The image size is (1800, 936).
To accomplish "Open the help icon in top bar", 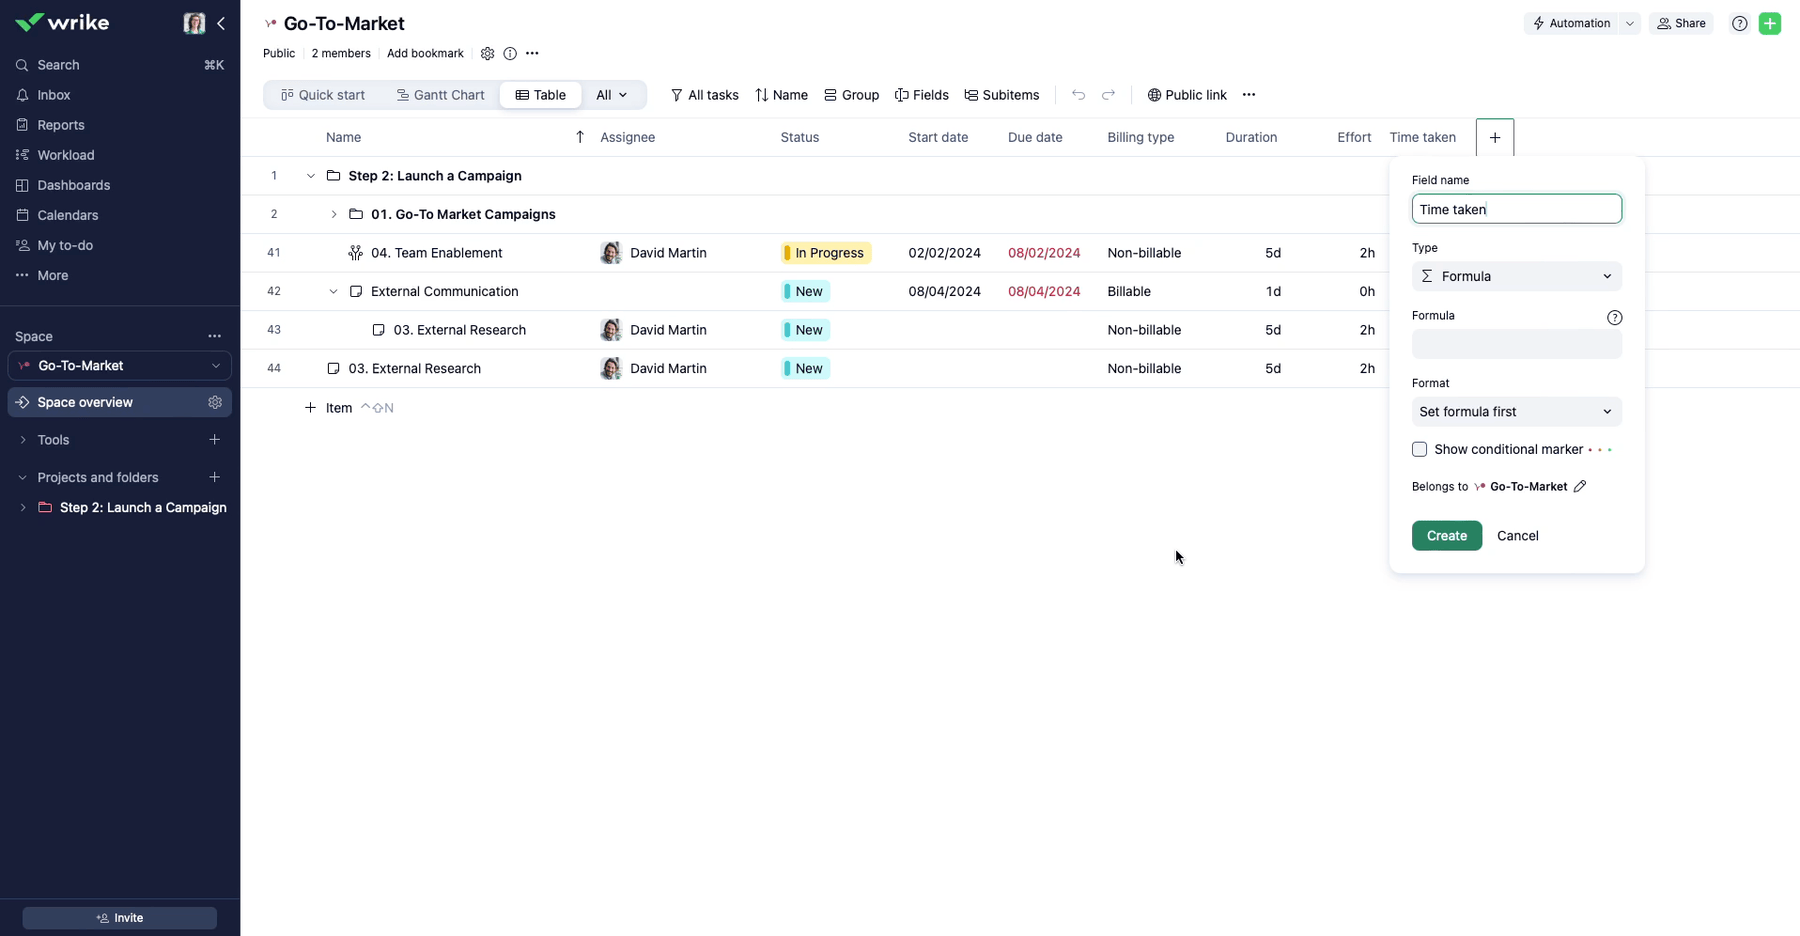I will coord(1739,24).
